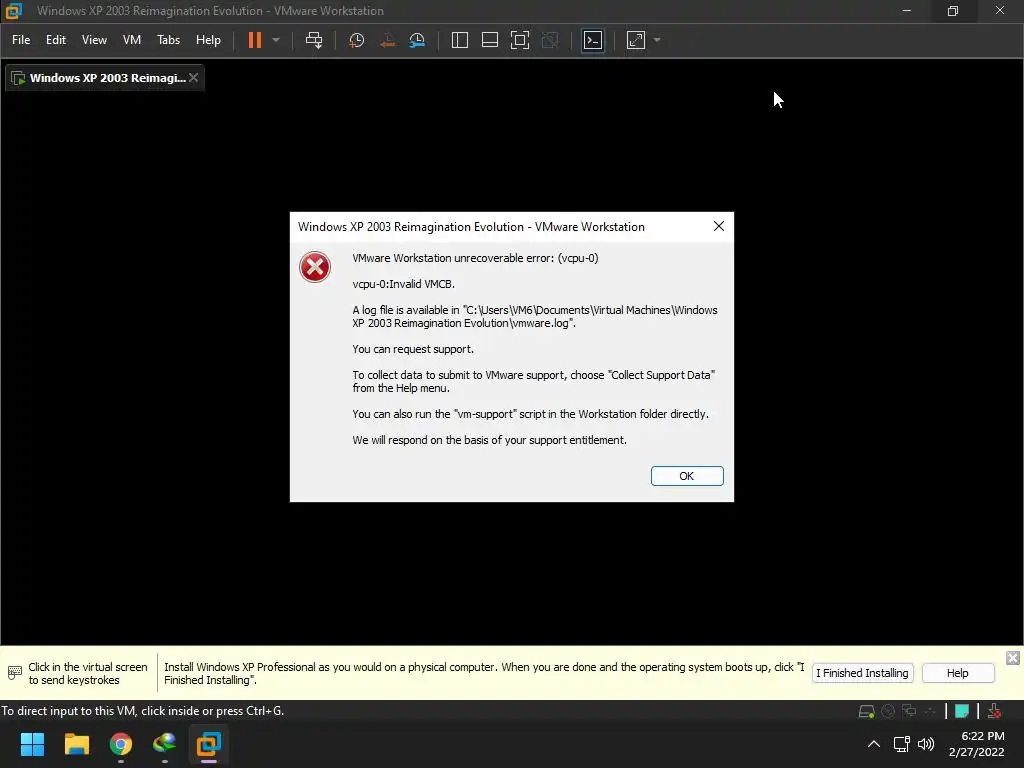Click the 'You can request support.' line
Viewport: 1024px width, 768px height.
(x=413, y=349)
